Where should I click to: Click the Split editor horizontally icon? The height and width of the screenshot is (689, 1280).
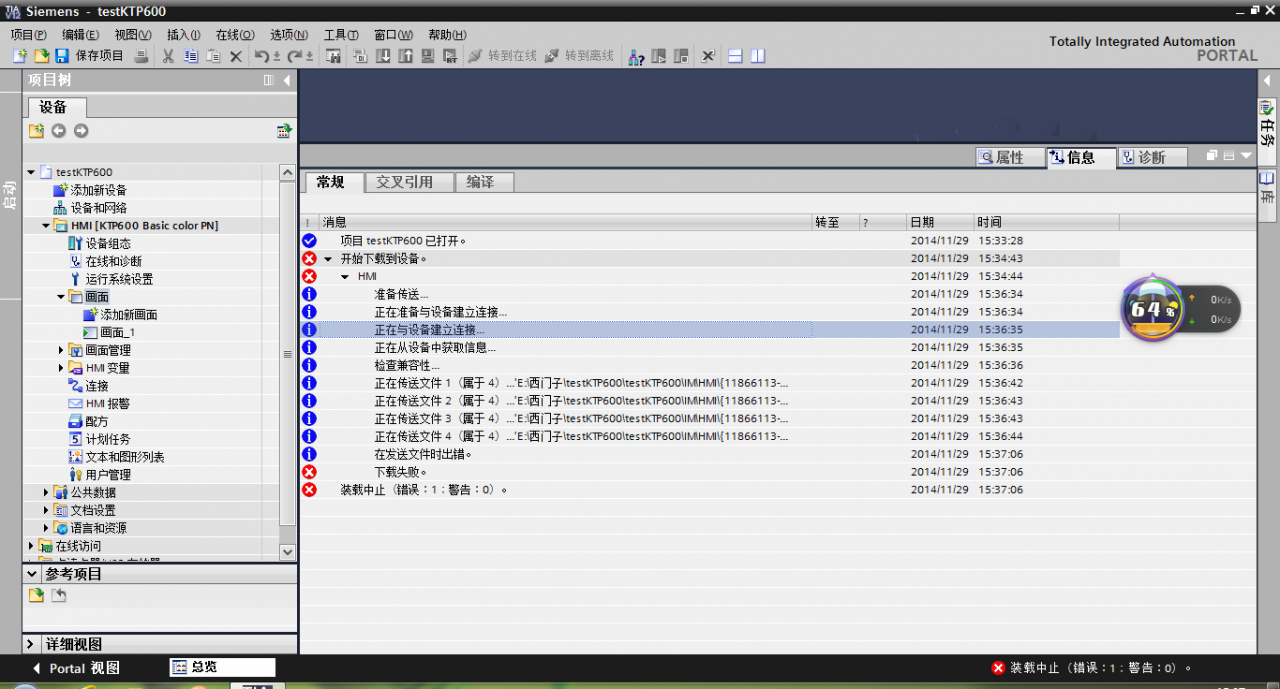(x=735, y=56)
